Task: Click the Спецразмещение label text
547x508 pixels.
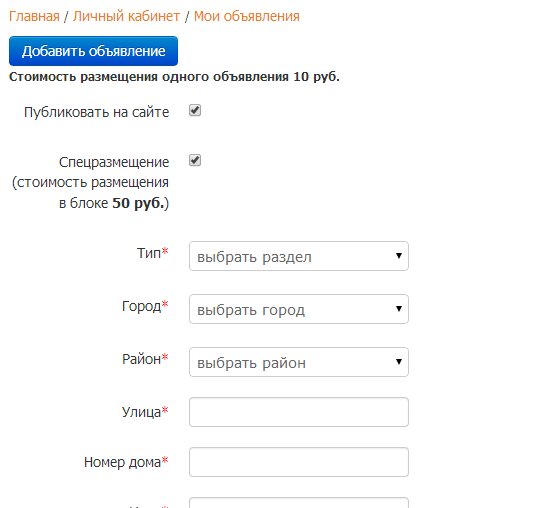Action: point(114,162)
